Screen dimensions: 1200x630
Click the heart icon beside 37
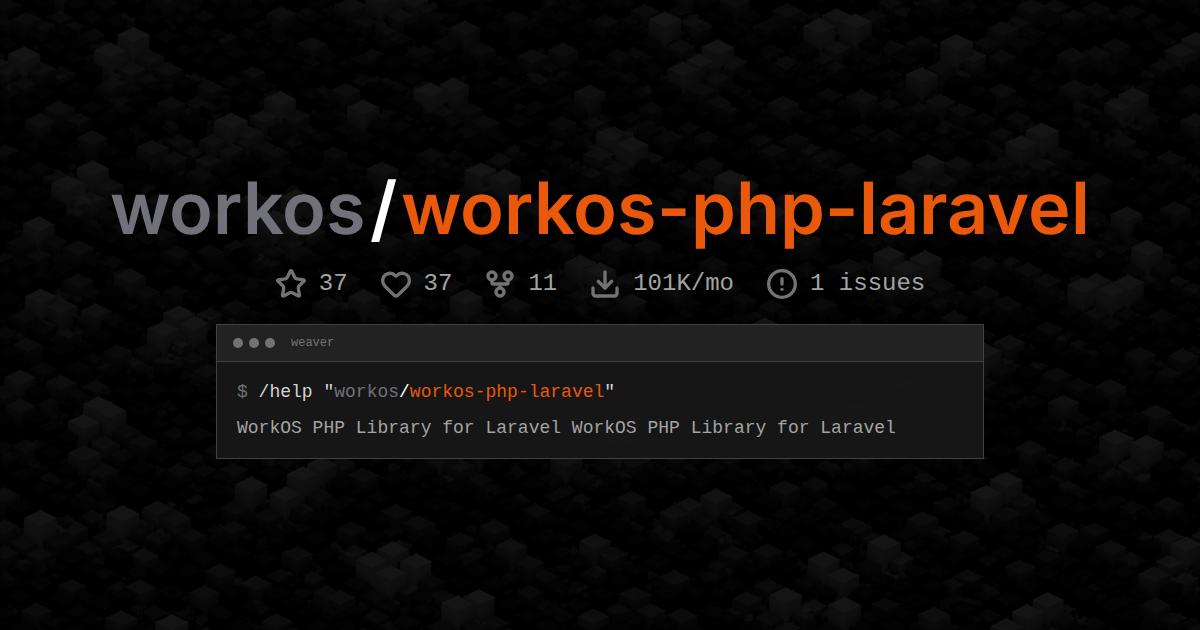tap(396, 284)
